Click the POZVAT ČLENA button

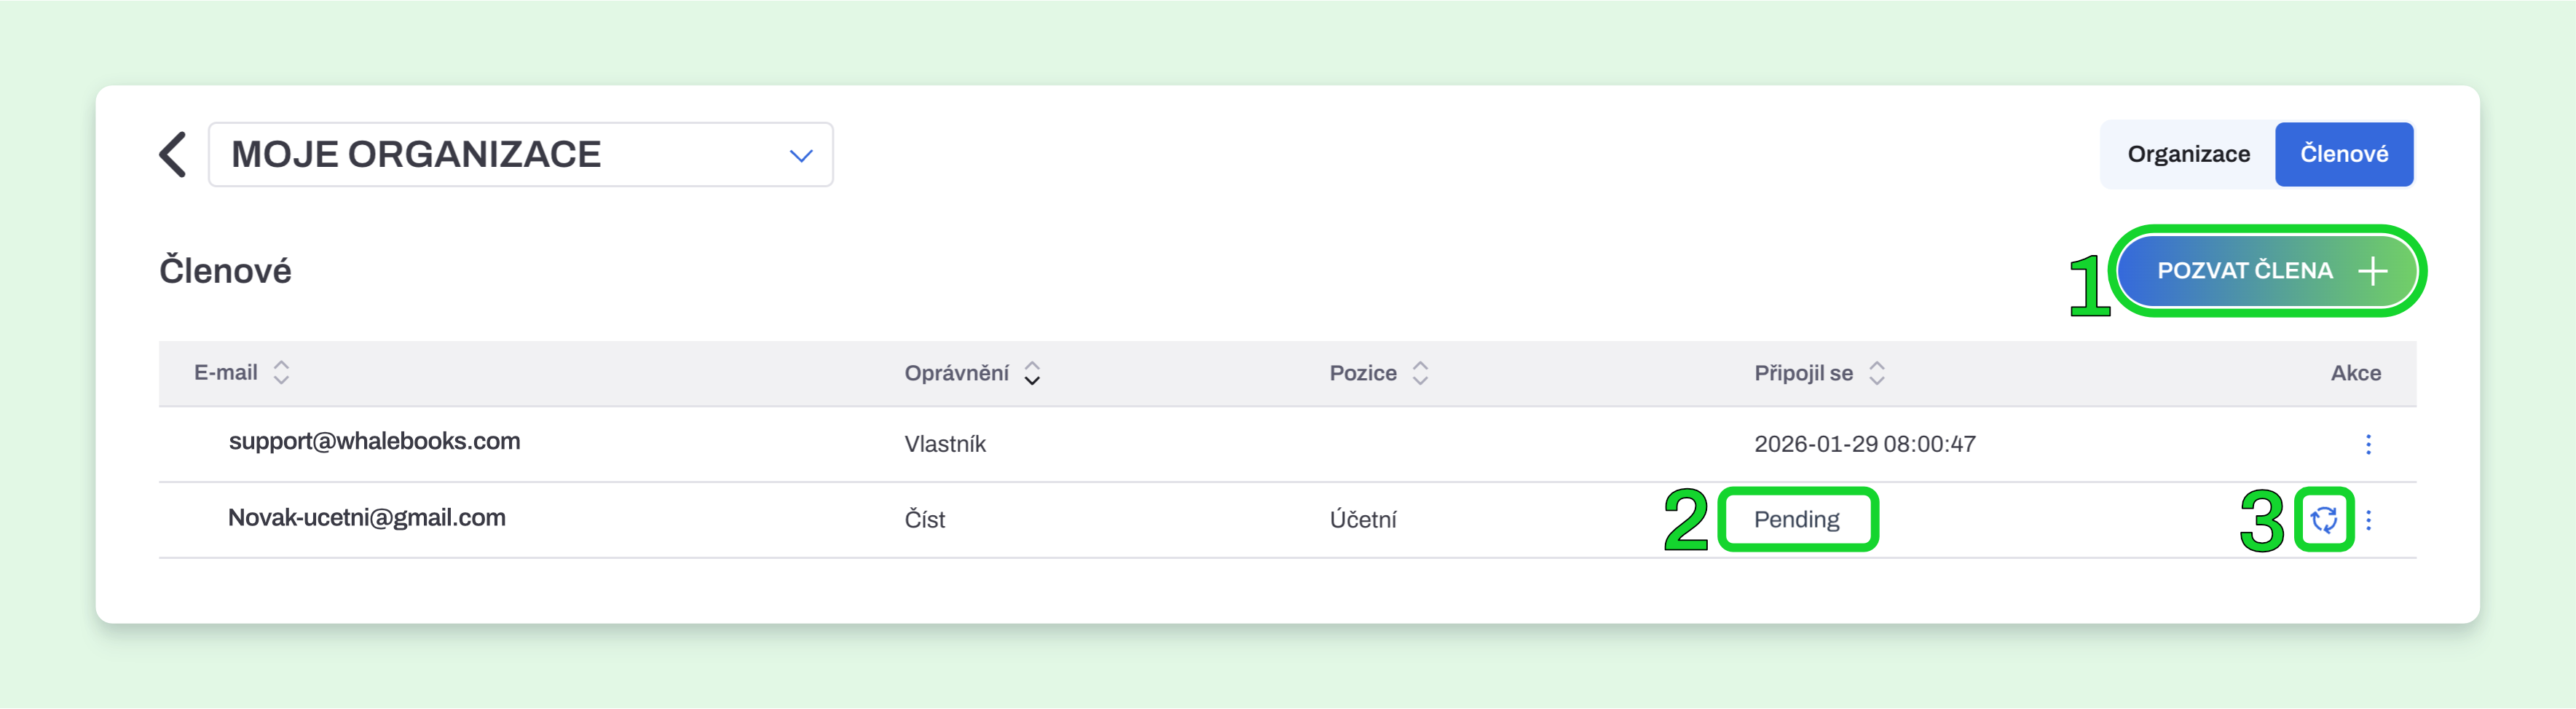[x=2267, y=271]
